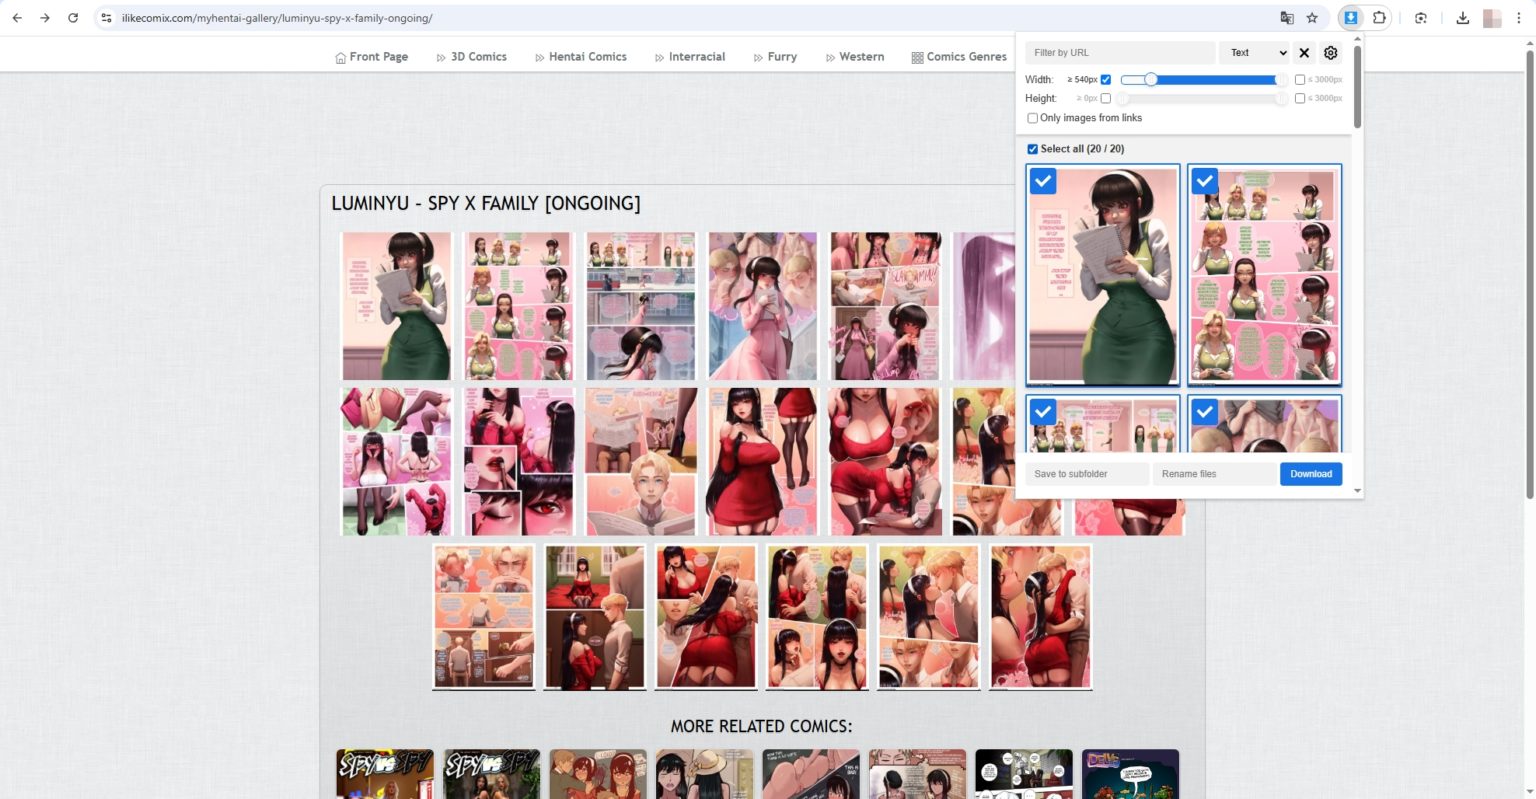Click the blue Download button
1536x799 pixels.
coord(1310,473)
